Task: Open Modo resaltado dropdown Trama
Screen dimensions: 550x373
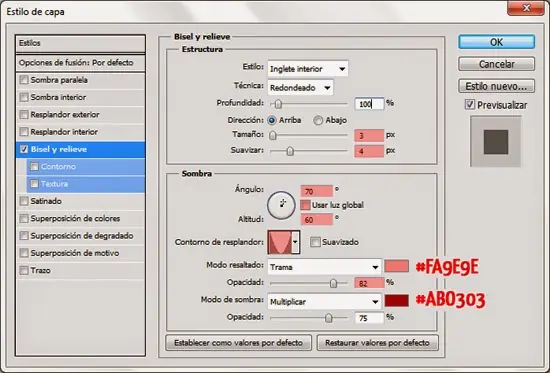Action: tap(324, 267)
